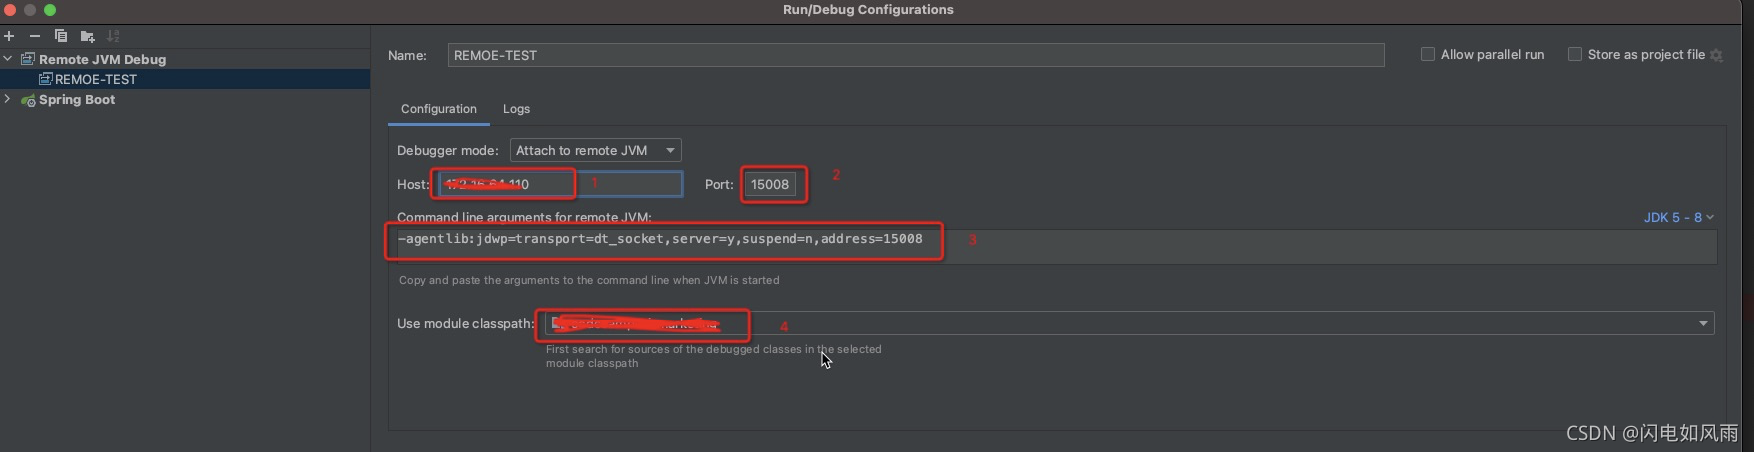1754x452 pixels.
Task: Collapse the Remote JVM Debug group
Action: 8,59
